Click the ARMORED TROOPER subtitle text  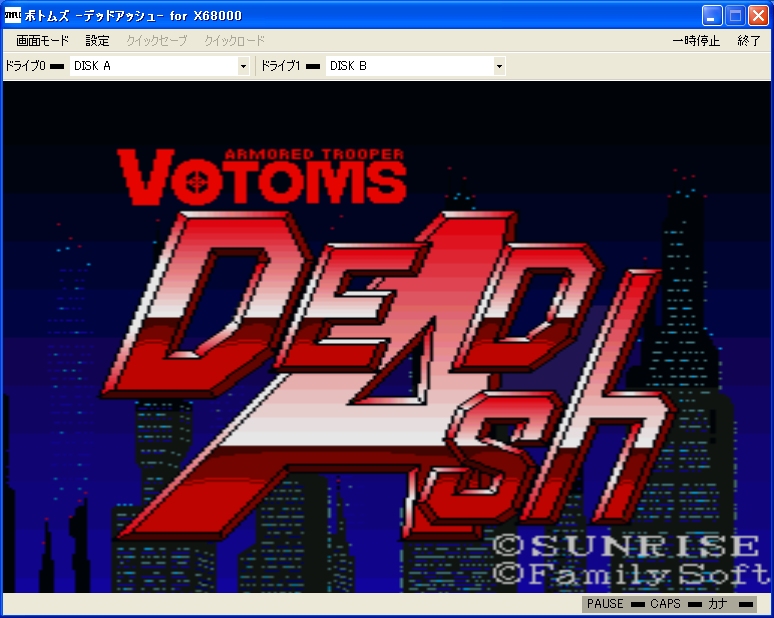coord(314,154)
